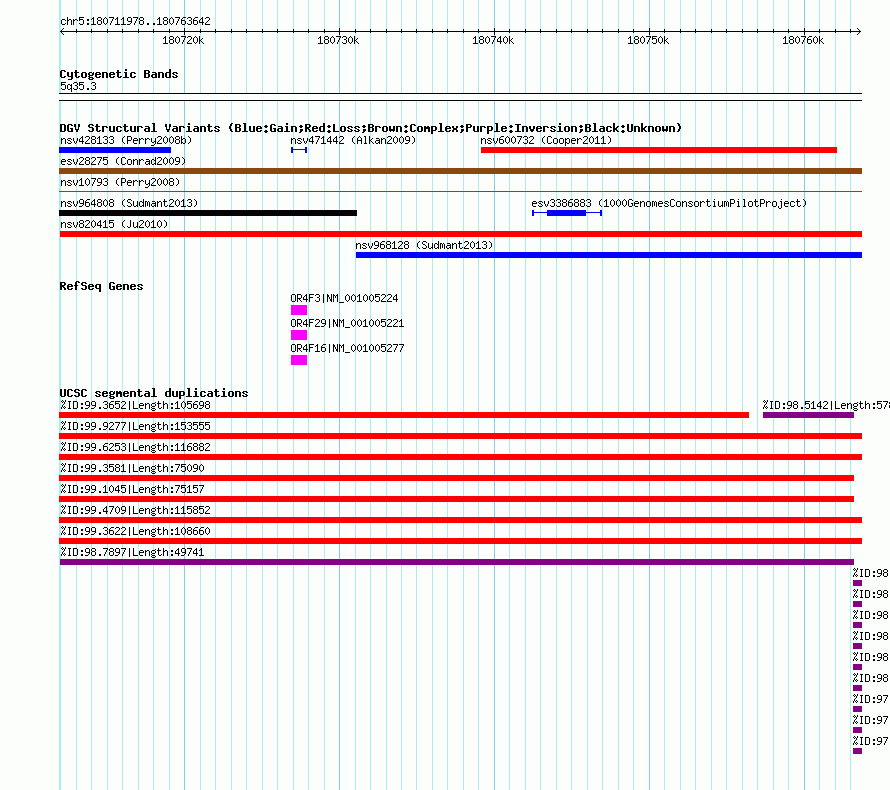Select the esv3386883 1000Genomes blue variant glyph
This screenshot has height=790, width=890.
point(567,213)
